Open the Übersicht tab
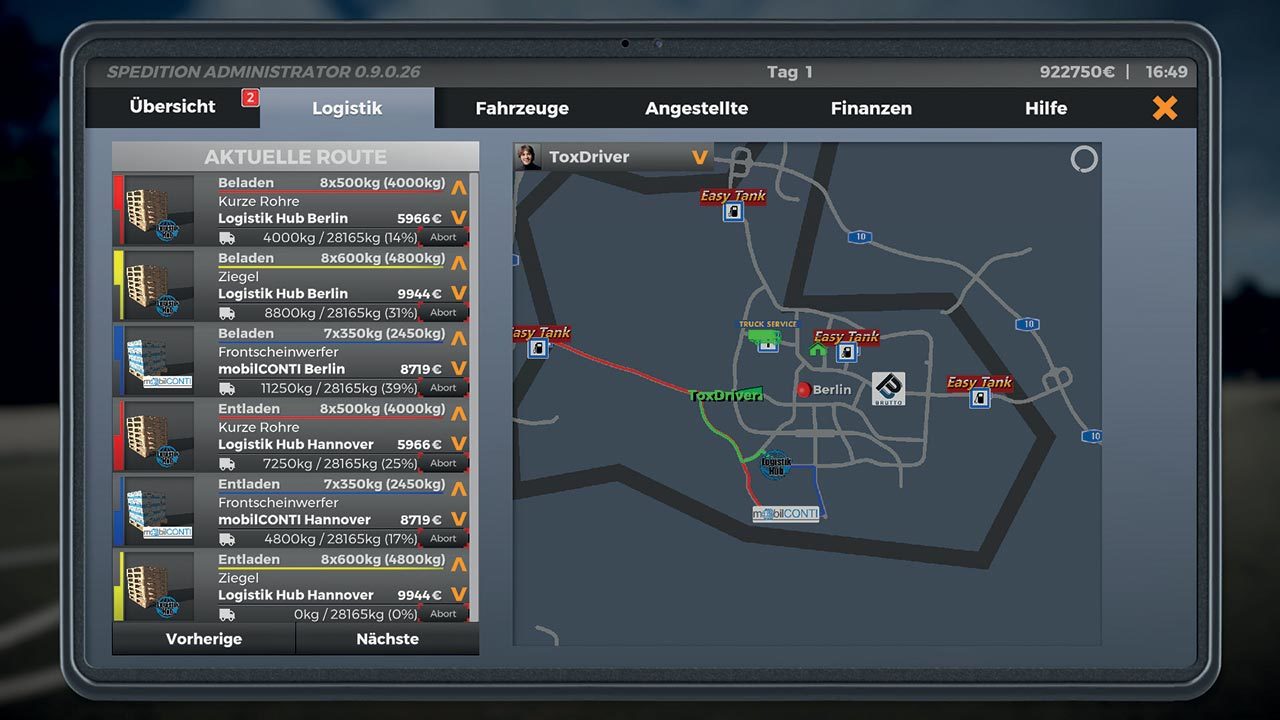Screen dimensions: 1280x720 pos(172,107)
